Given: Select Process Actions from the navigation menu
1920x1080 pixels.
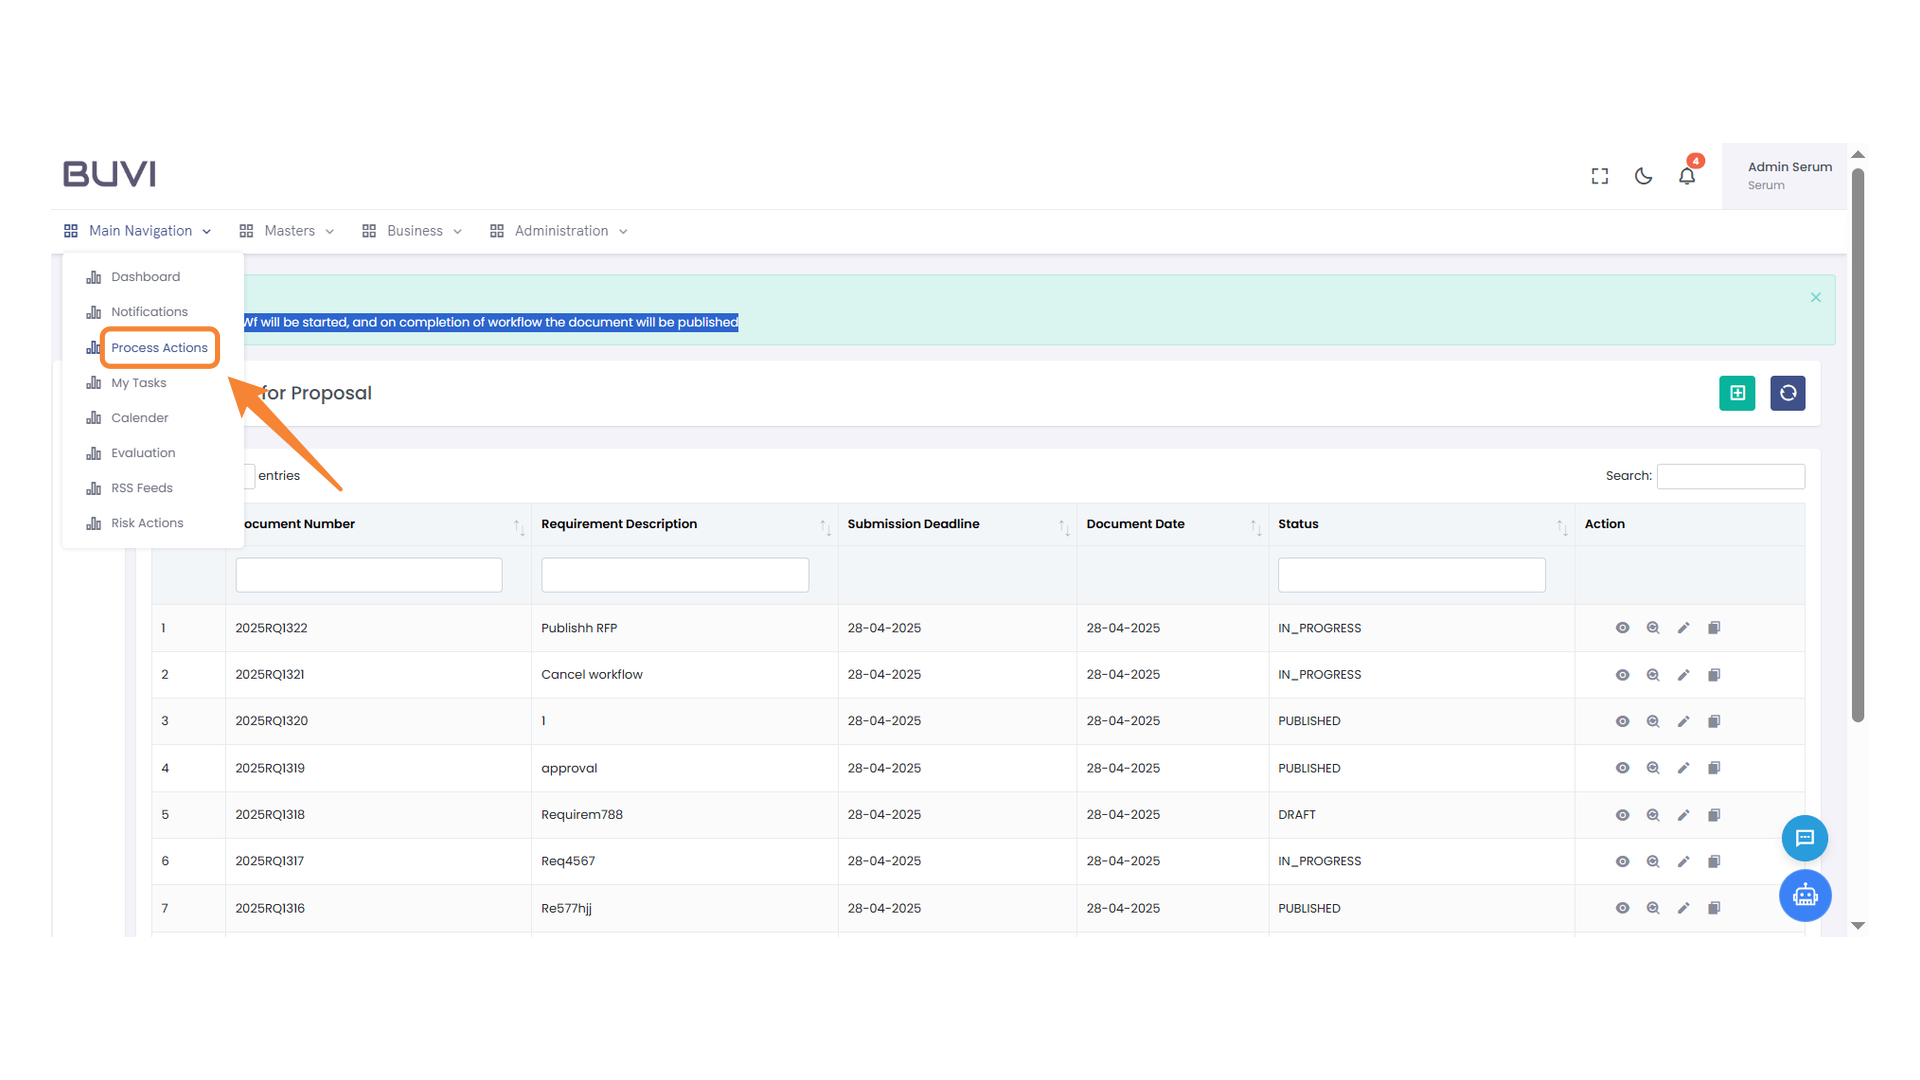Looking at the screenshot, I should [159, 347].
